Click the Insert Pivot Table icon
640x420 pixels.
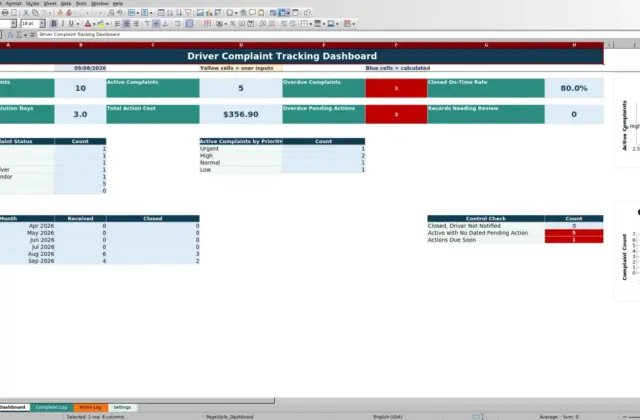click(x=218, y=13)
